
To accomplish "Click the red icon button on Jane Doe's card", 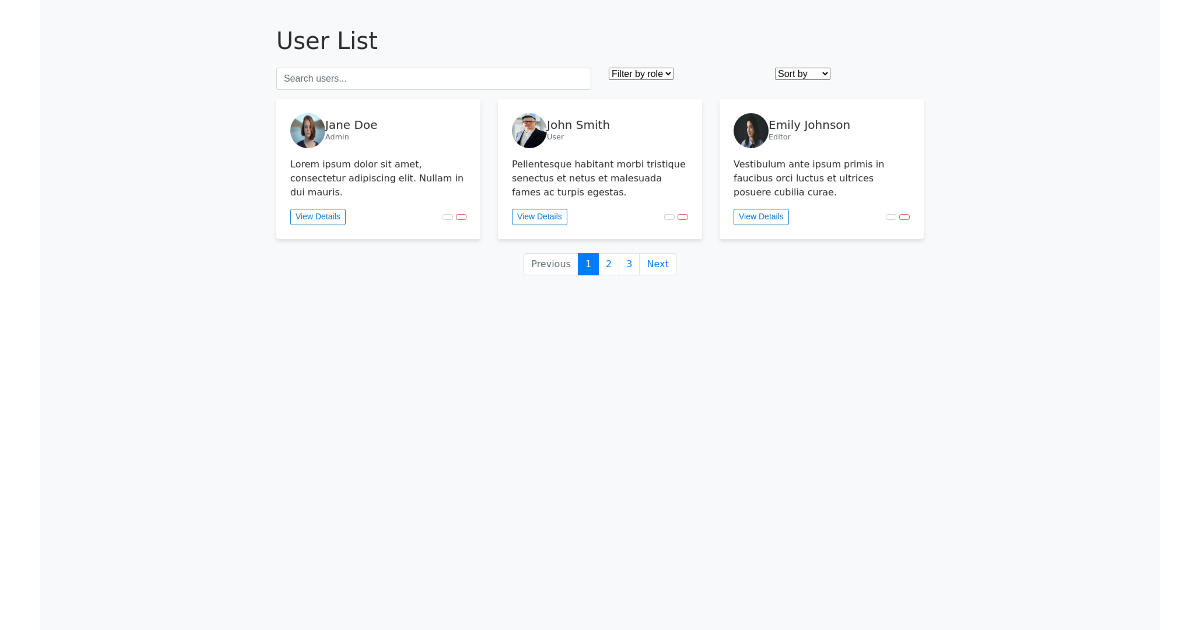I will [461, 217].
